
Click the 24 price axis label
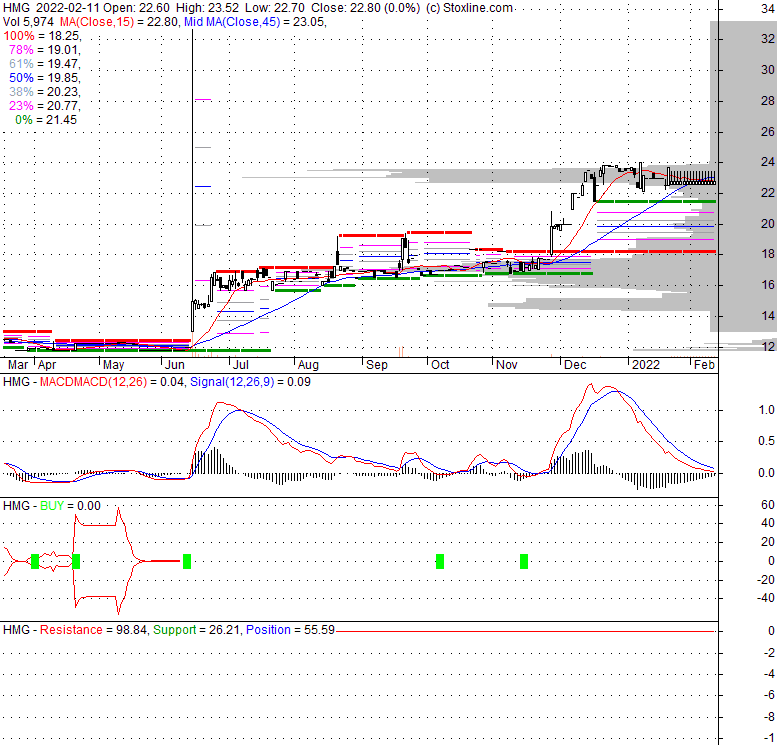coord(768,162)
